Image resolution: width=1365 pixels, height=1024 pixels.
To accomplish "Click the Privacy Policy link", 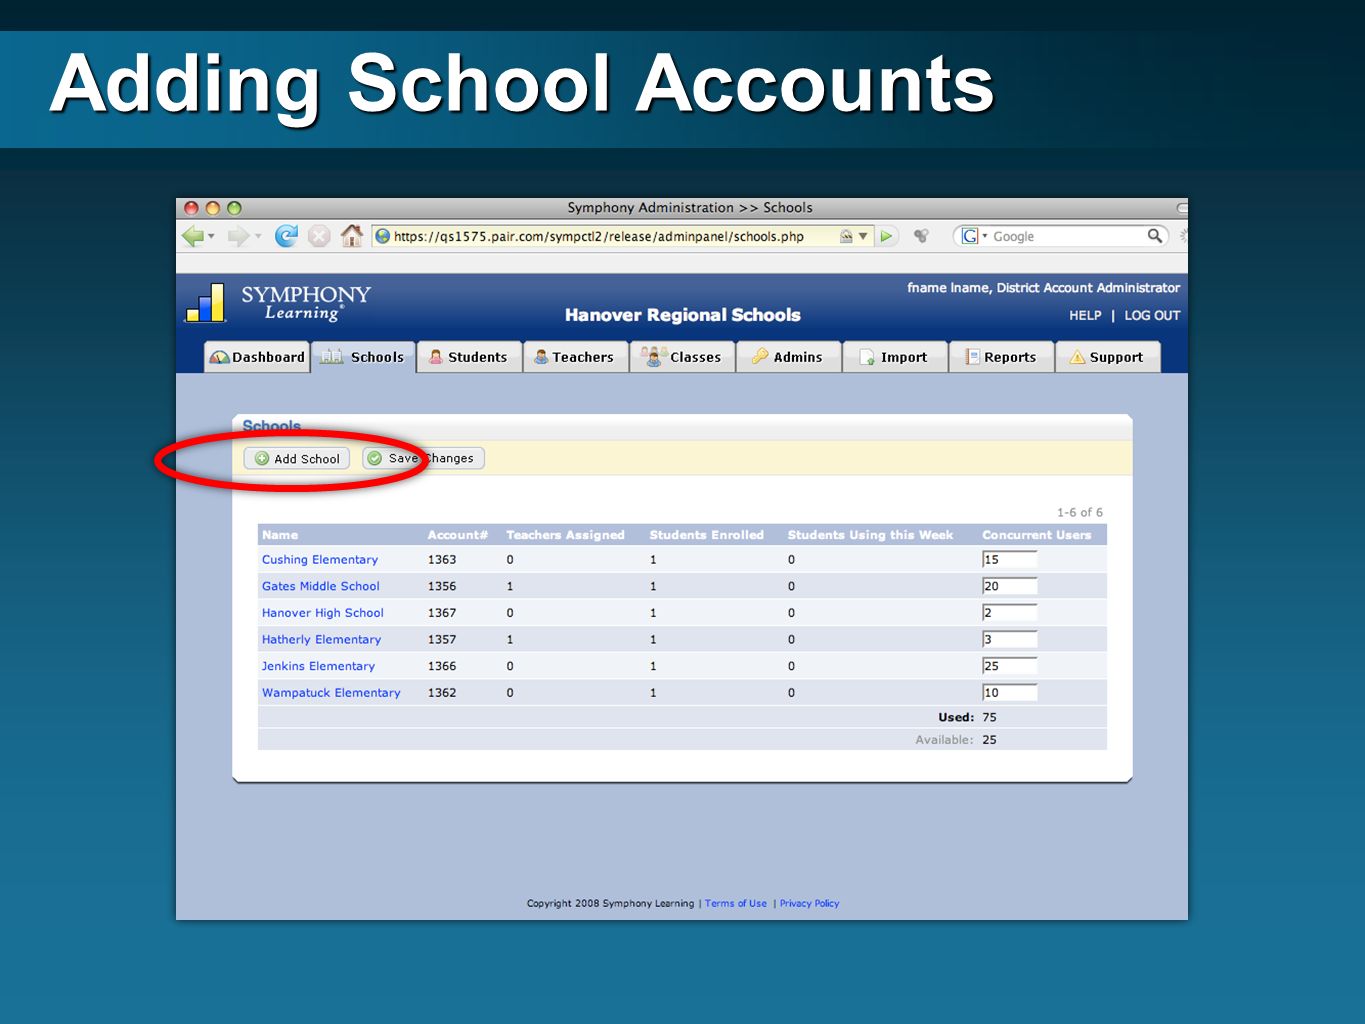I will [x=809, y=903].
